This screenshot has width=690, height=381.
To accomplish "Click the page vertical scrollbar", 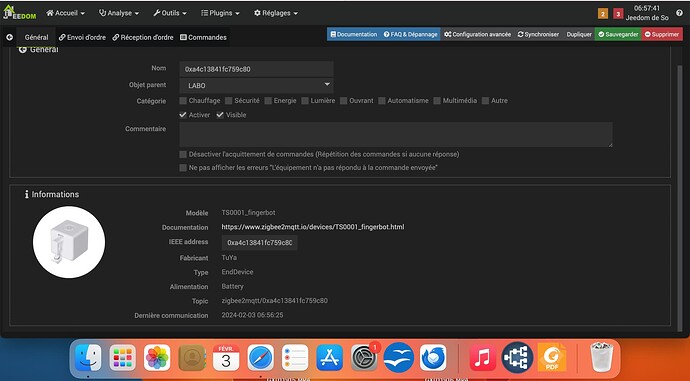I will click(680, 198).
